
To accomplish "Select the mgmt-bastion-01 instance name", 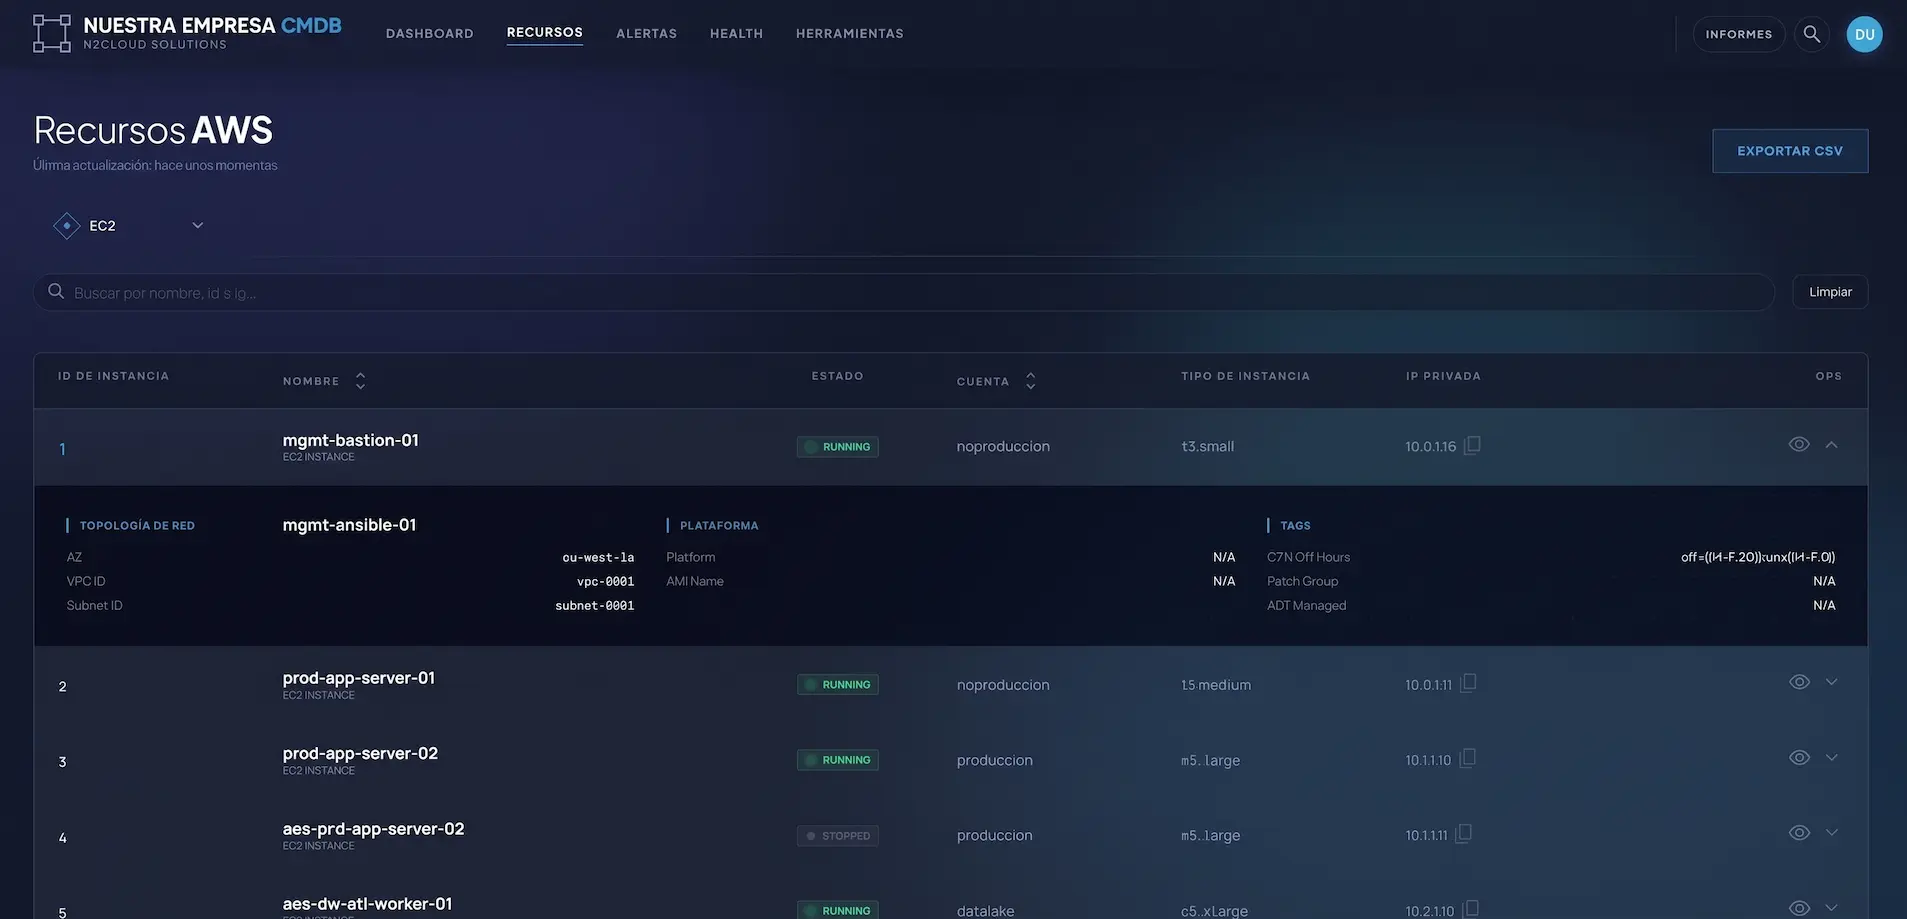I will point(350,440).
